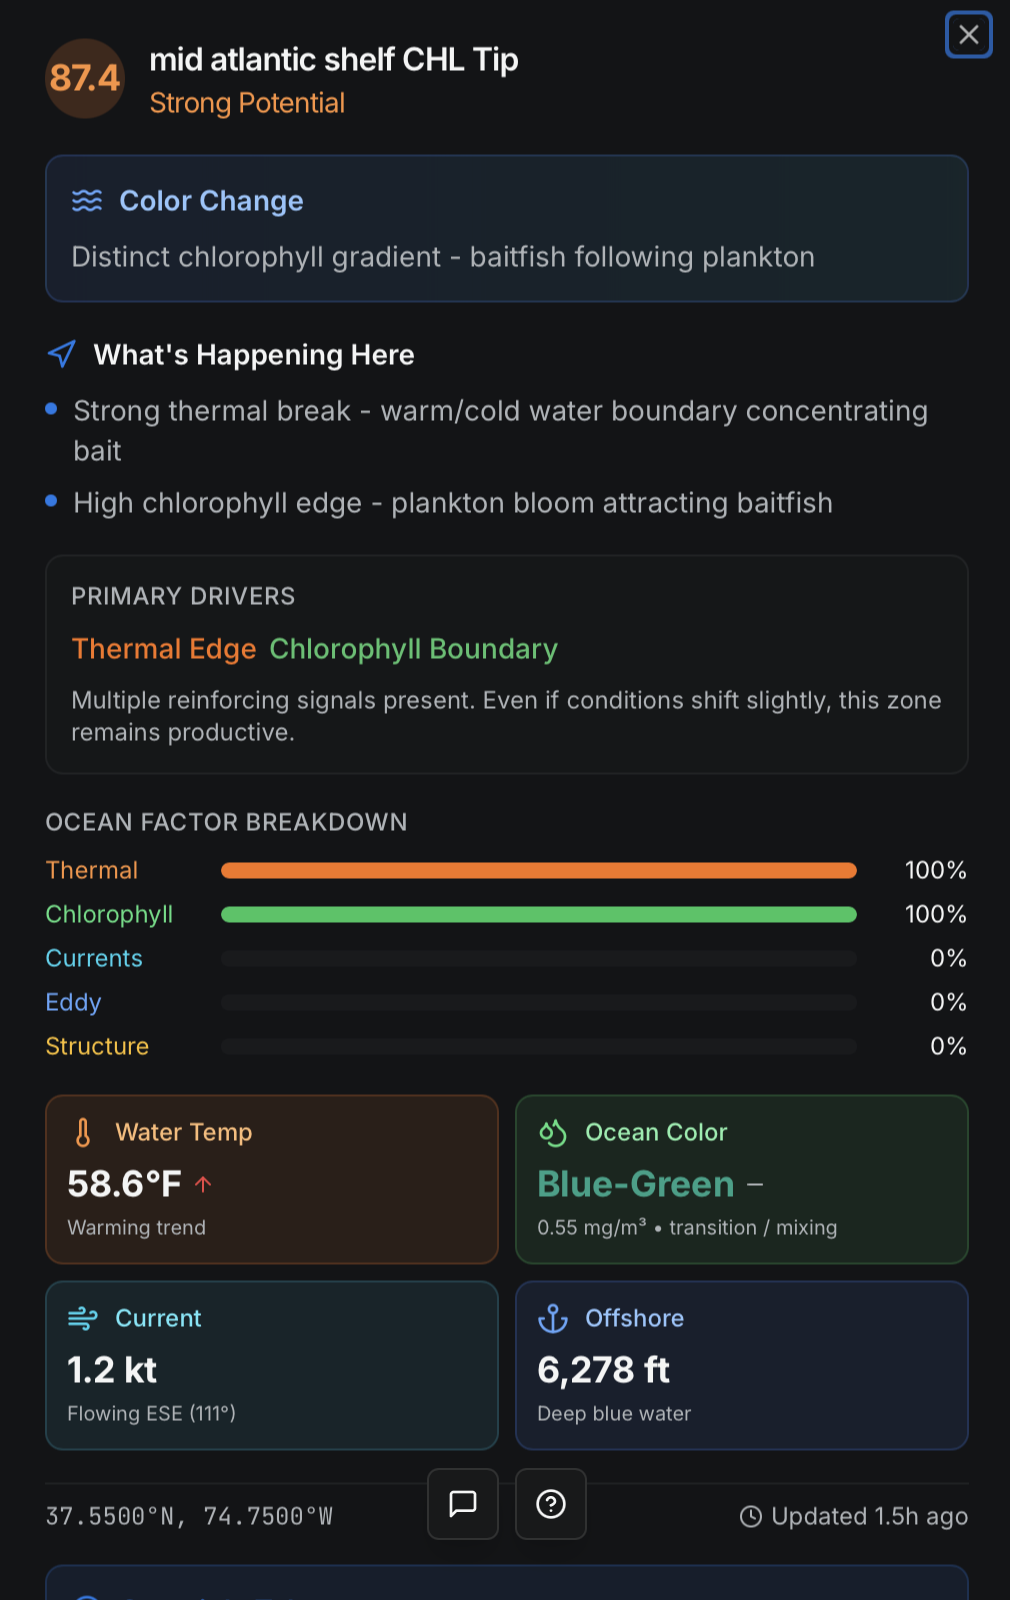Click the warming trend up arrow
Viewport: 1010px width, 1600px height.
pos(203,1184)
